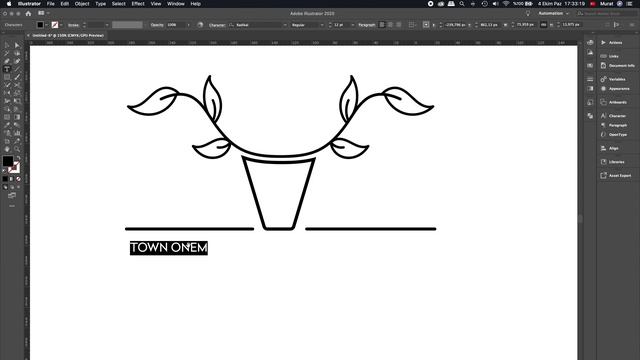Screen dimensions: 640x360
Task: Open the Artboards panel
Action: (618, 102)
